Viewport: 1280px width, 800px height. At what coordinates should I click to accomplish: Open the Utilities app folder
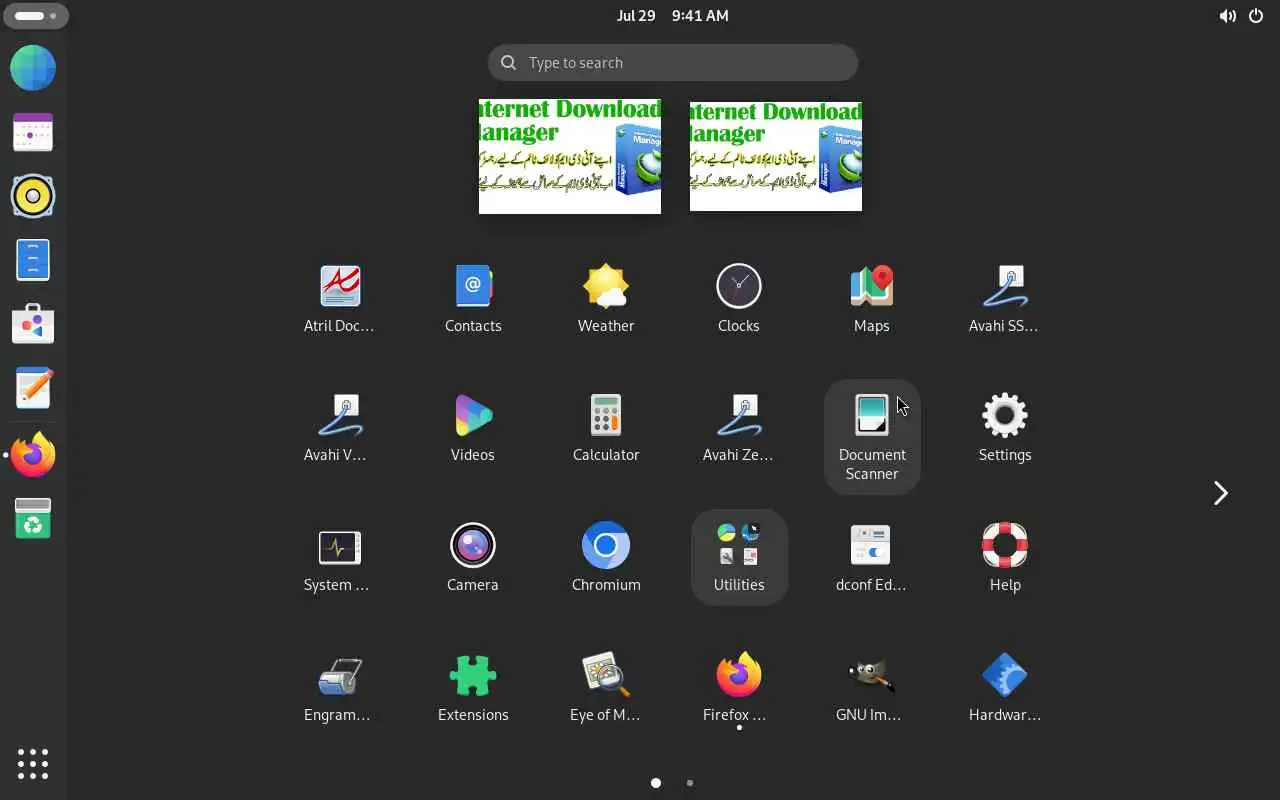click(739, 557)
